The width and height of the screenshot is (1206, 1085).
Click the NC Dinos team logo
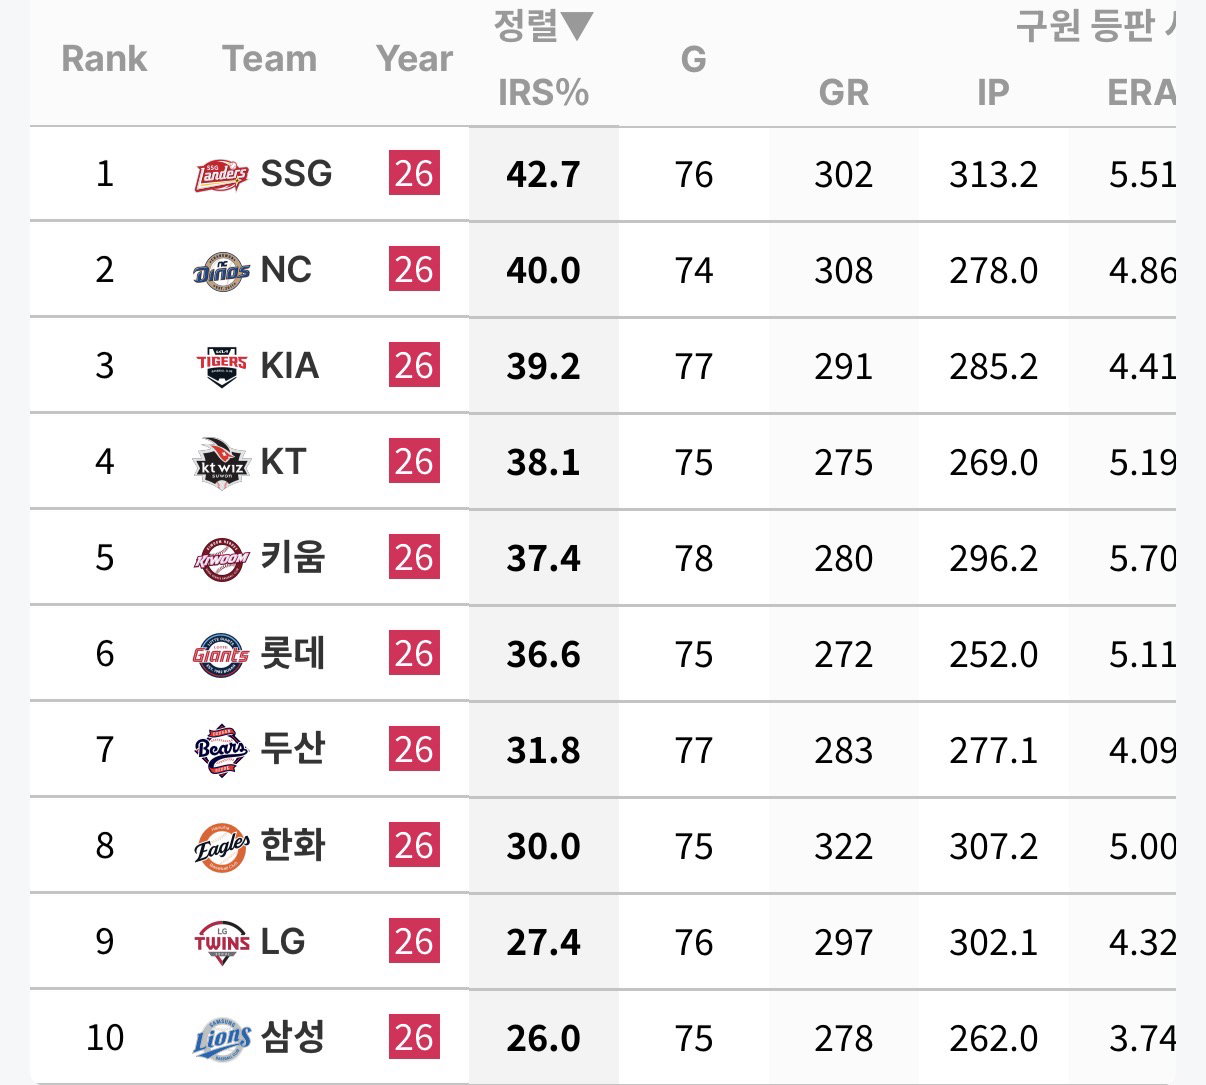(x=221, y=270)
